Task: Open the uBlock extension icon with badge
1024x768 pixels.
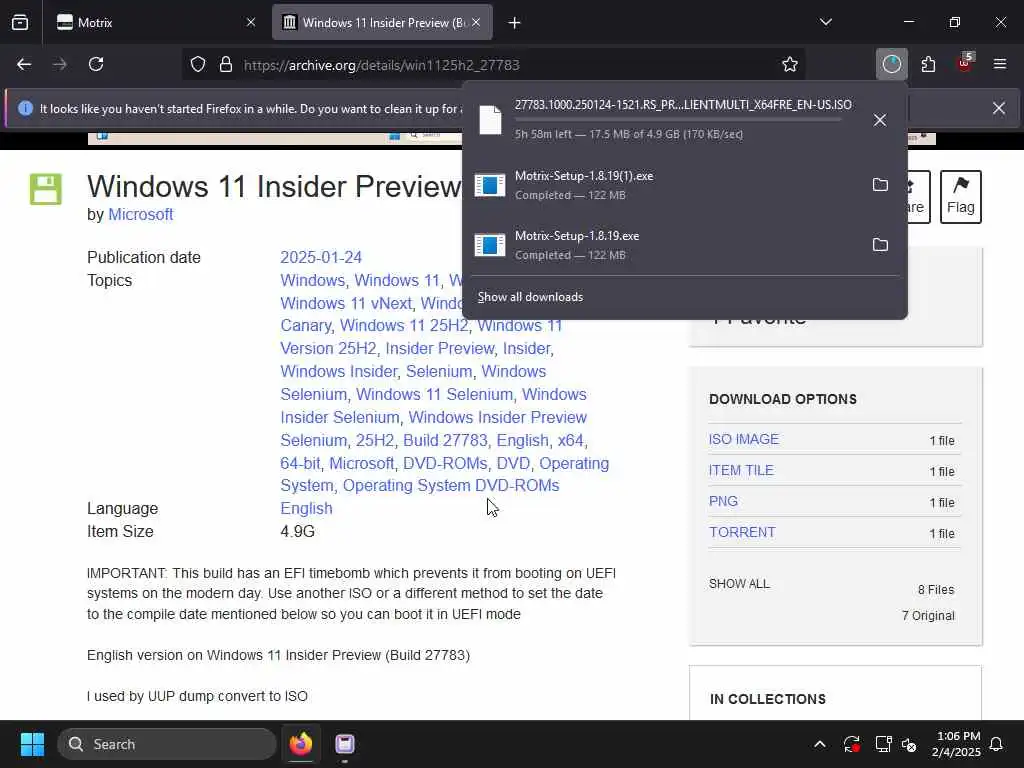Action: 965,63
